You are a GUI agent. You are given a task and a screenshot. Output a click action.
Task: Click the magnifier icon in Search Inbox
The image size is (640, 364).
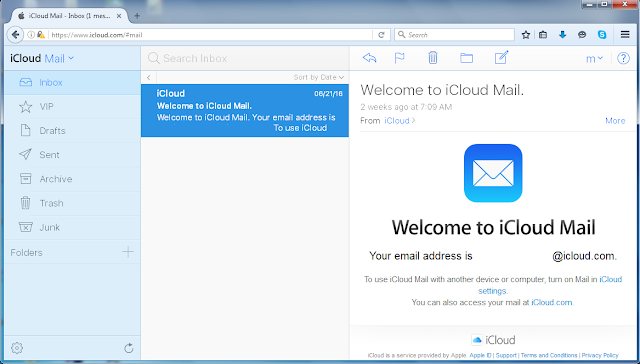[153, 58]
